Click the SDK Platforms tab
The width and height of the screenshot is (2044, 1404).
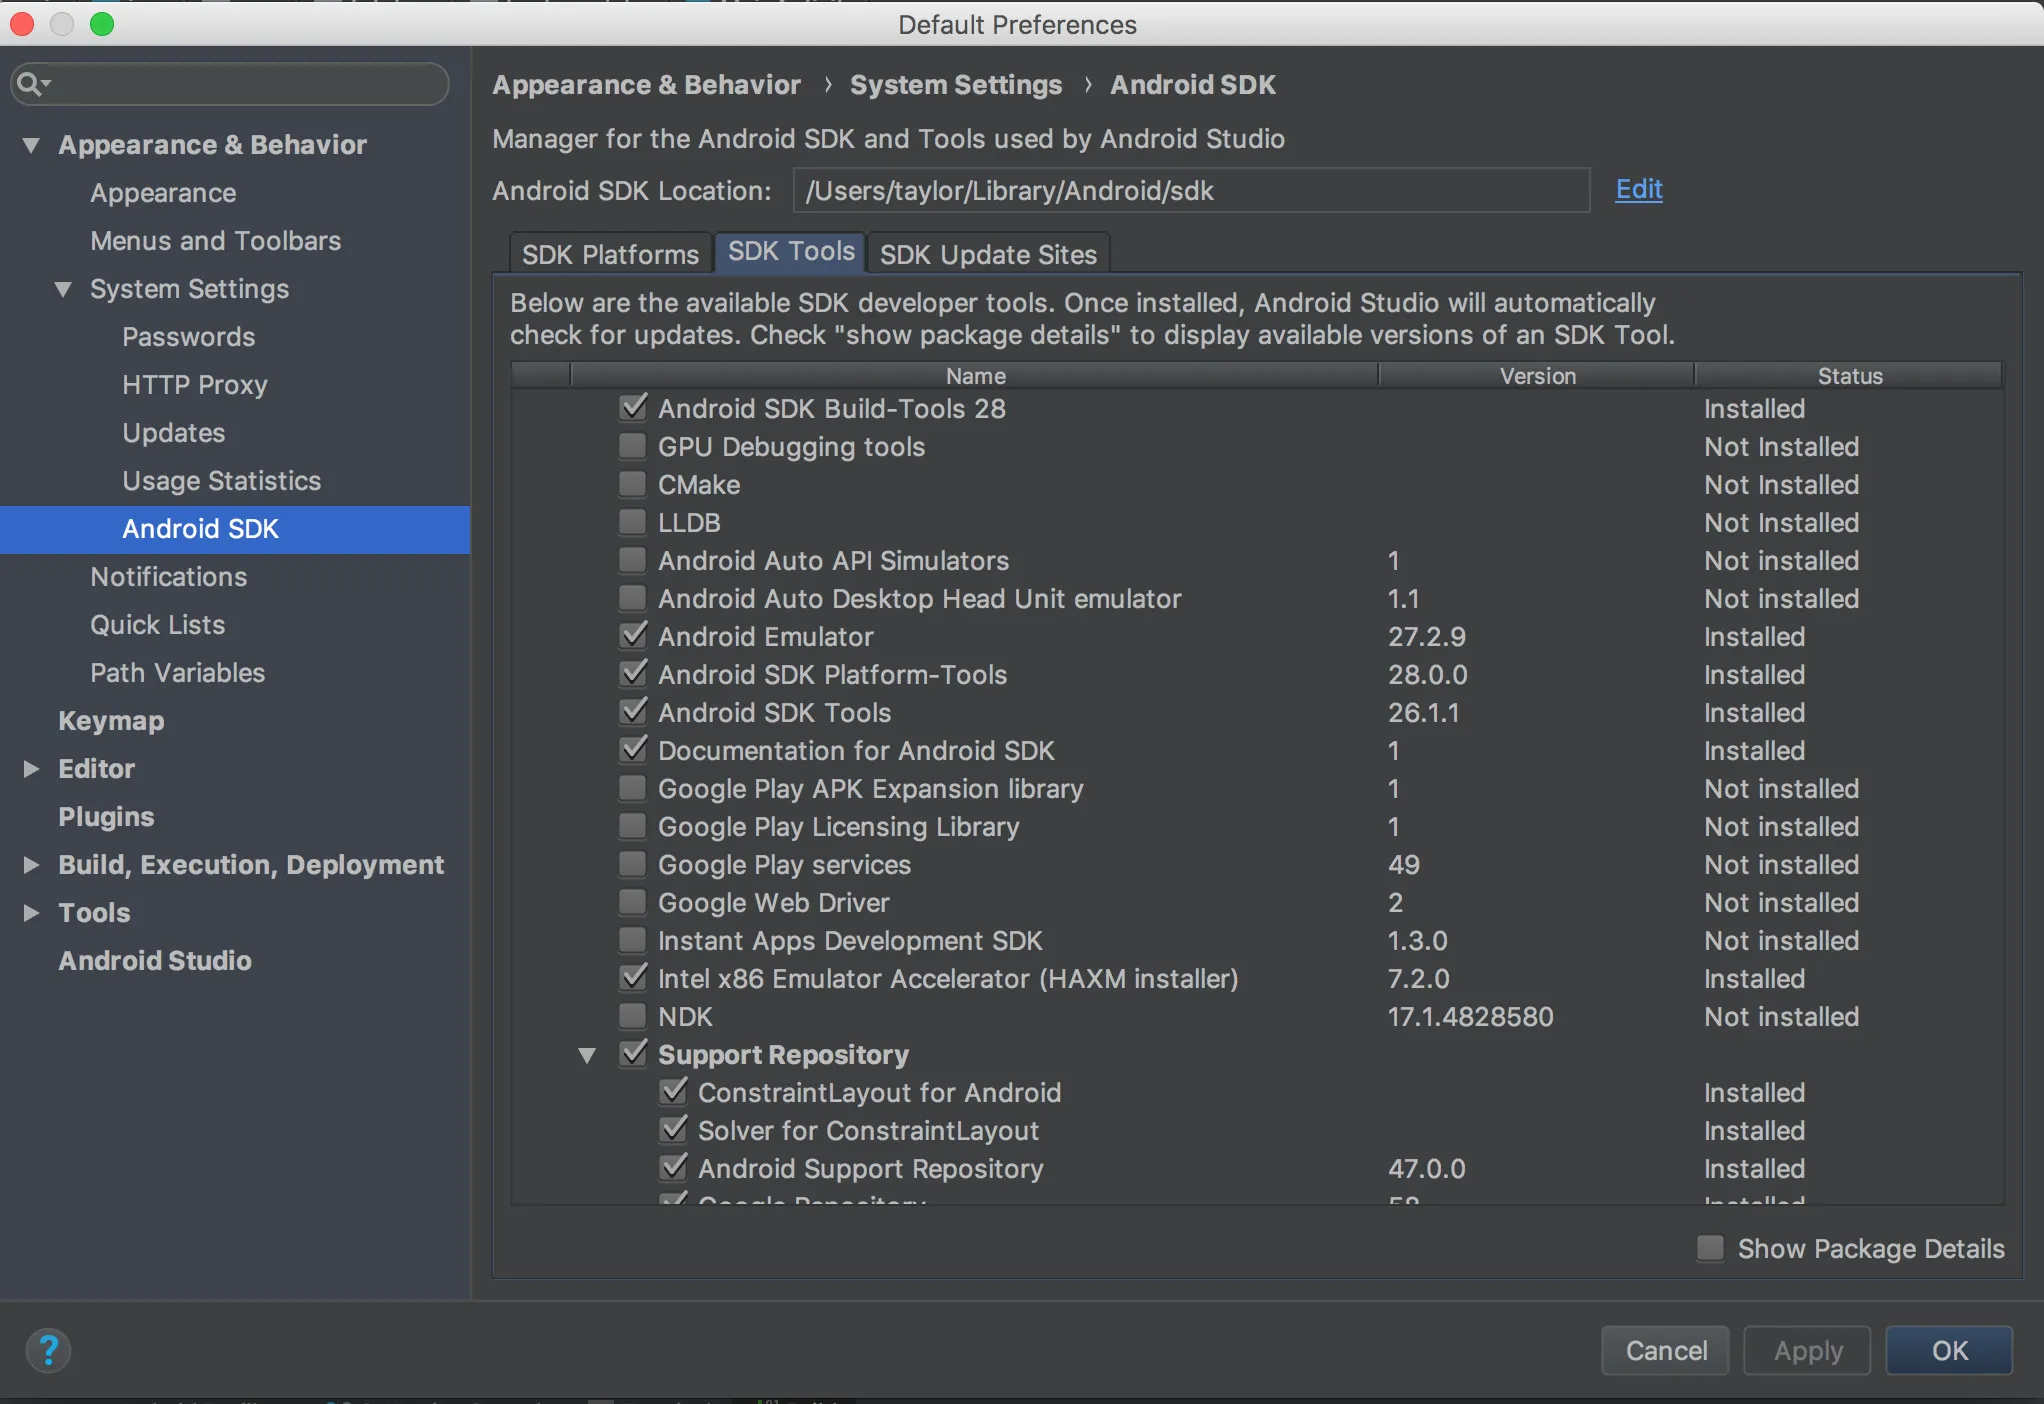pos(609,253)
